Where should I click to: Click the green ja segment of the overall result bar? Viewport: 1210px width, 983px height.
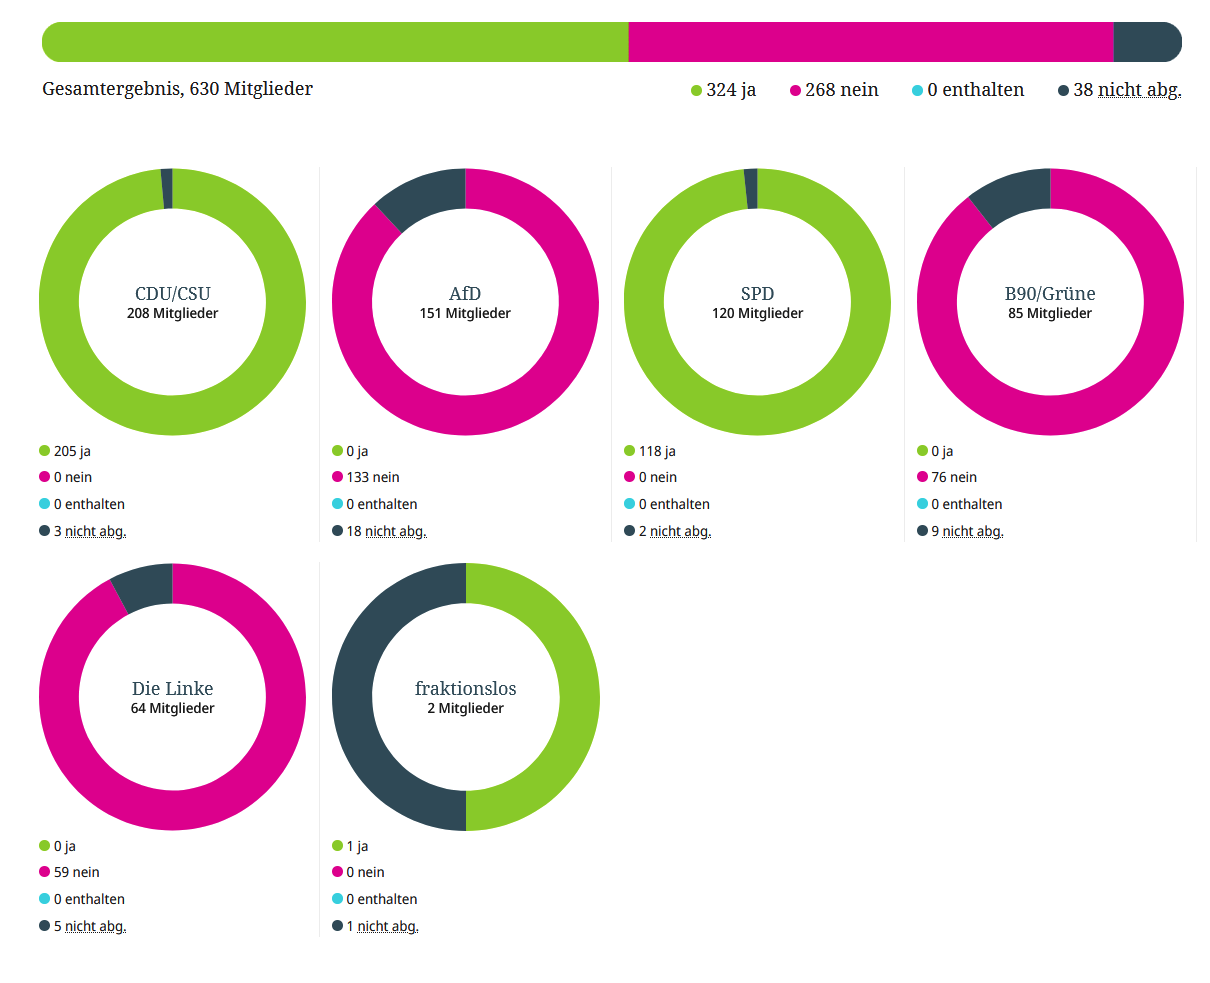click(335, 42)
